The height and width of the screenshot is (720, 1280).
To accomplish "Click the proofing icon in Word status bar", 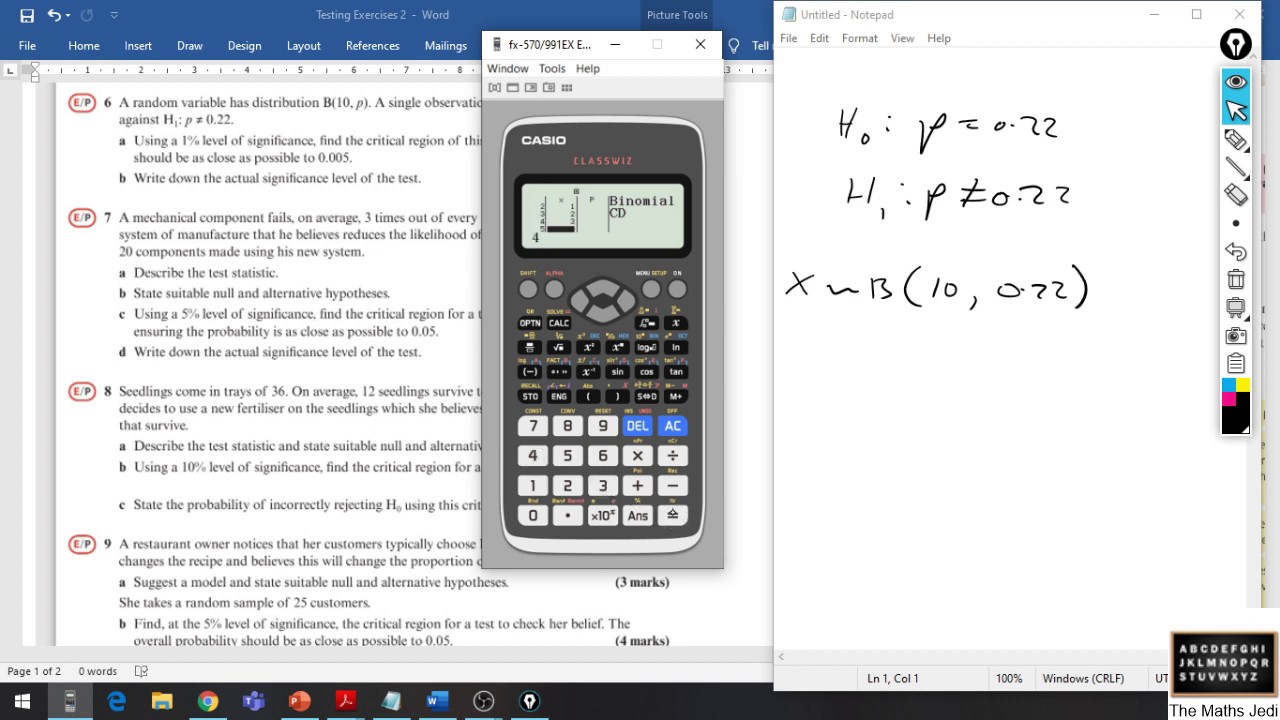I will 141,671.
